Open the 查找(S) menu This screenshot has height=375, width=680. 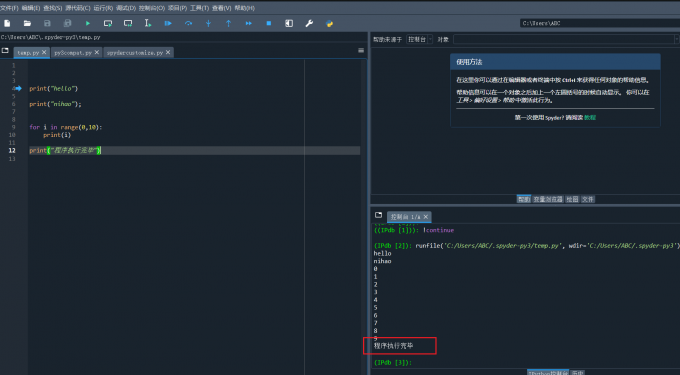pyautogui.click(x=52, y=8)
